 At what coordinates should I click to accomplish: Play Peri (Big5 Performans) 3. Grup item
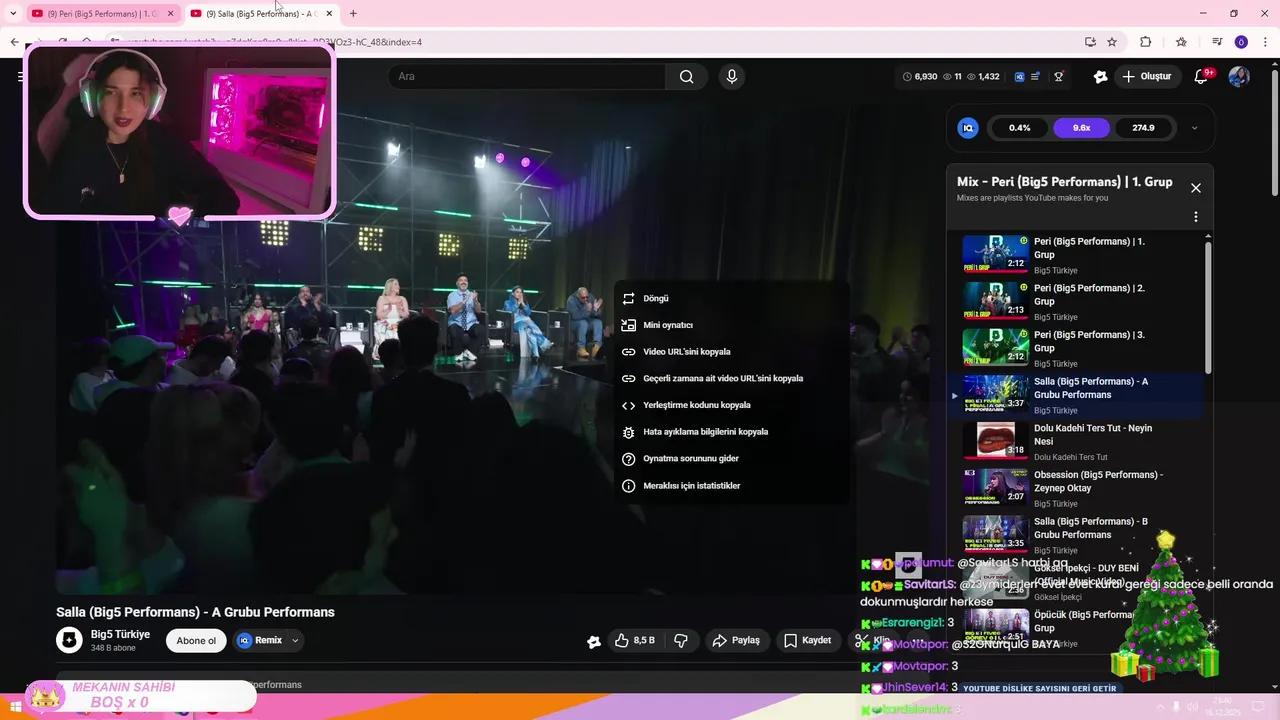point(1076,348)
